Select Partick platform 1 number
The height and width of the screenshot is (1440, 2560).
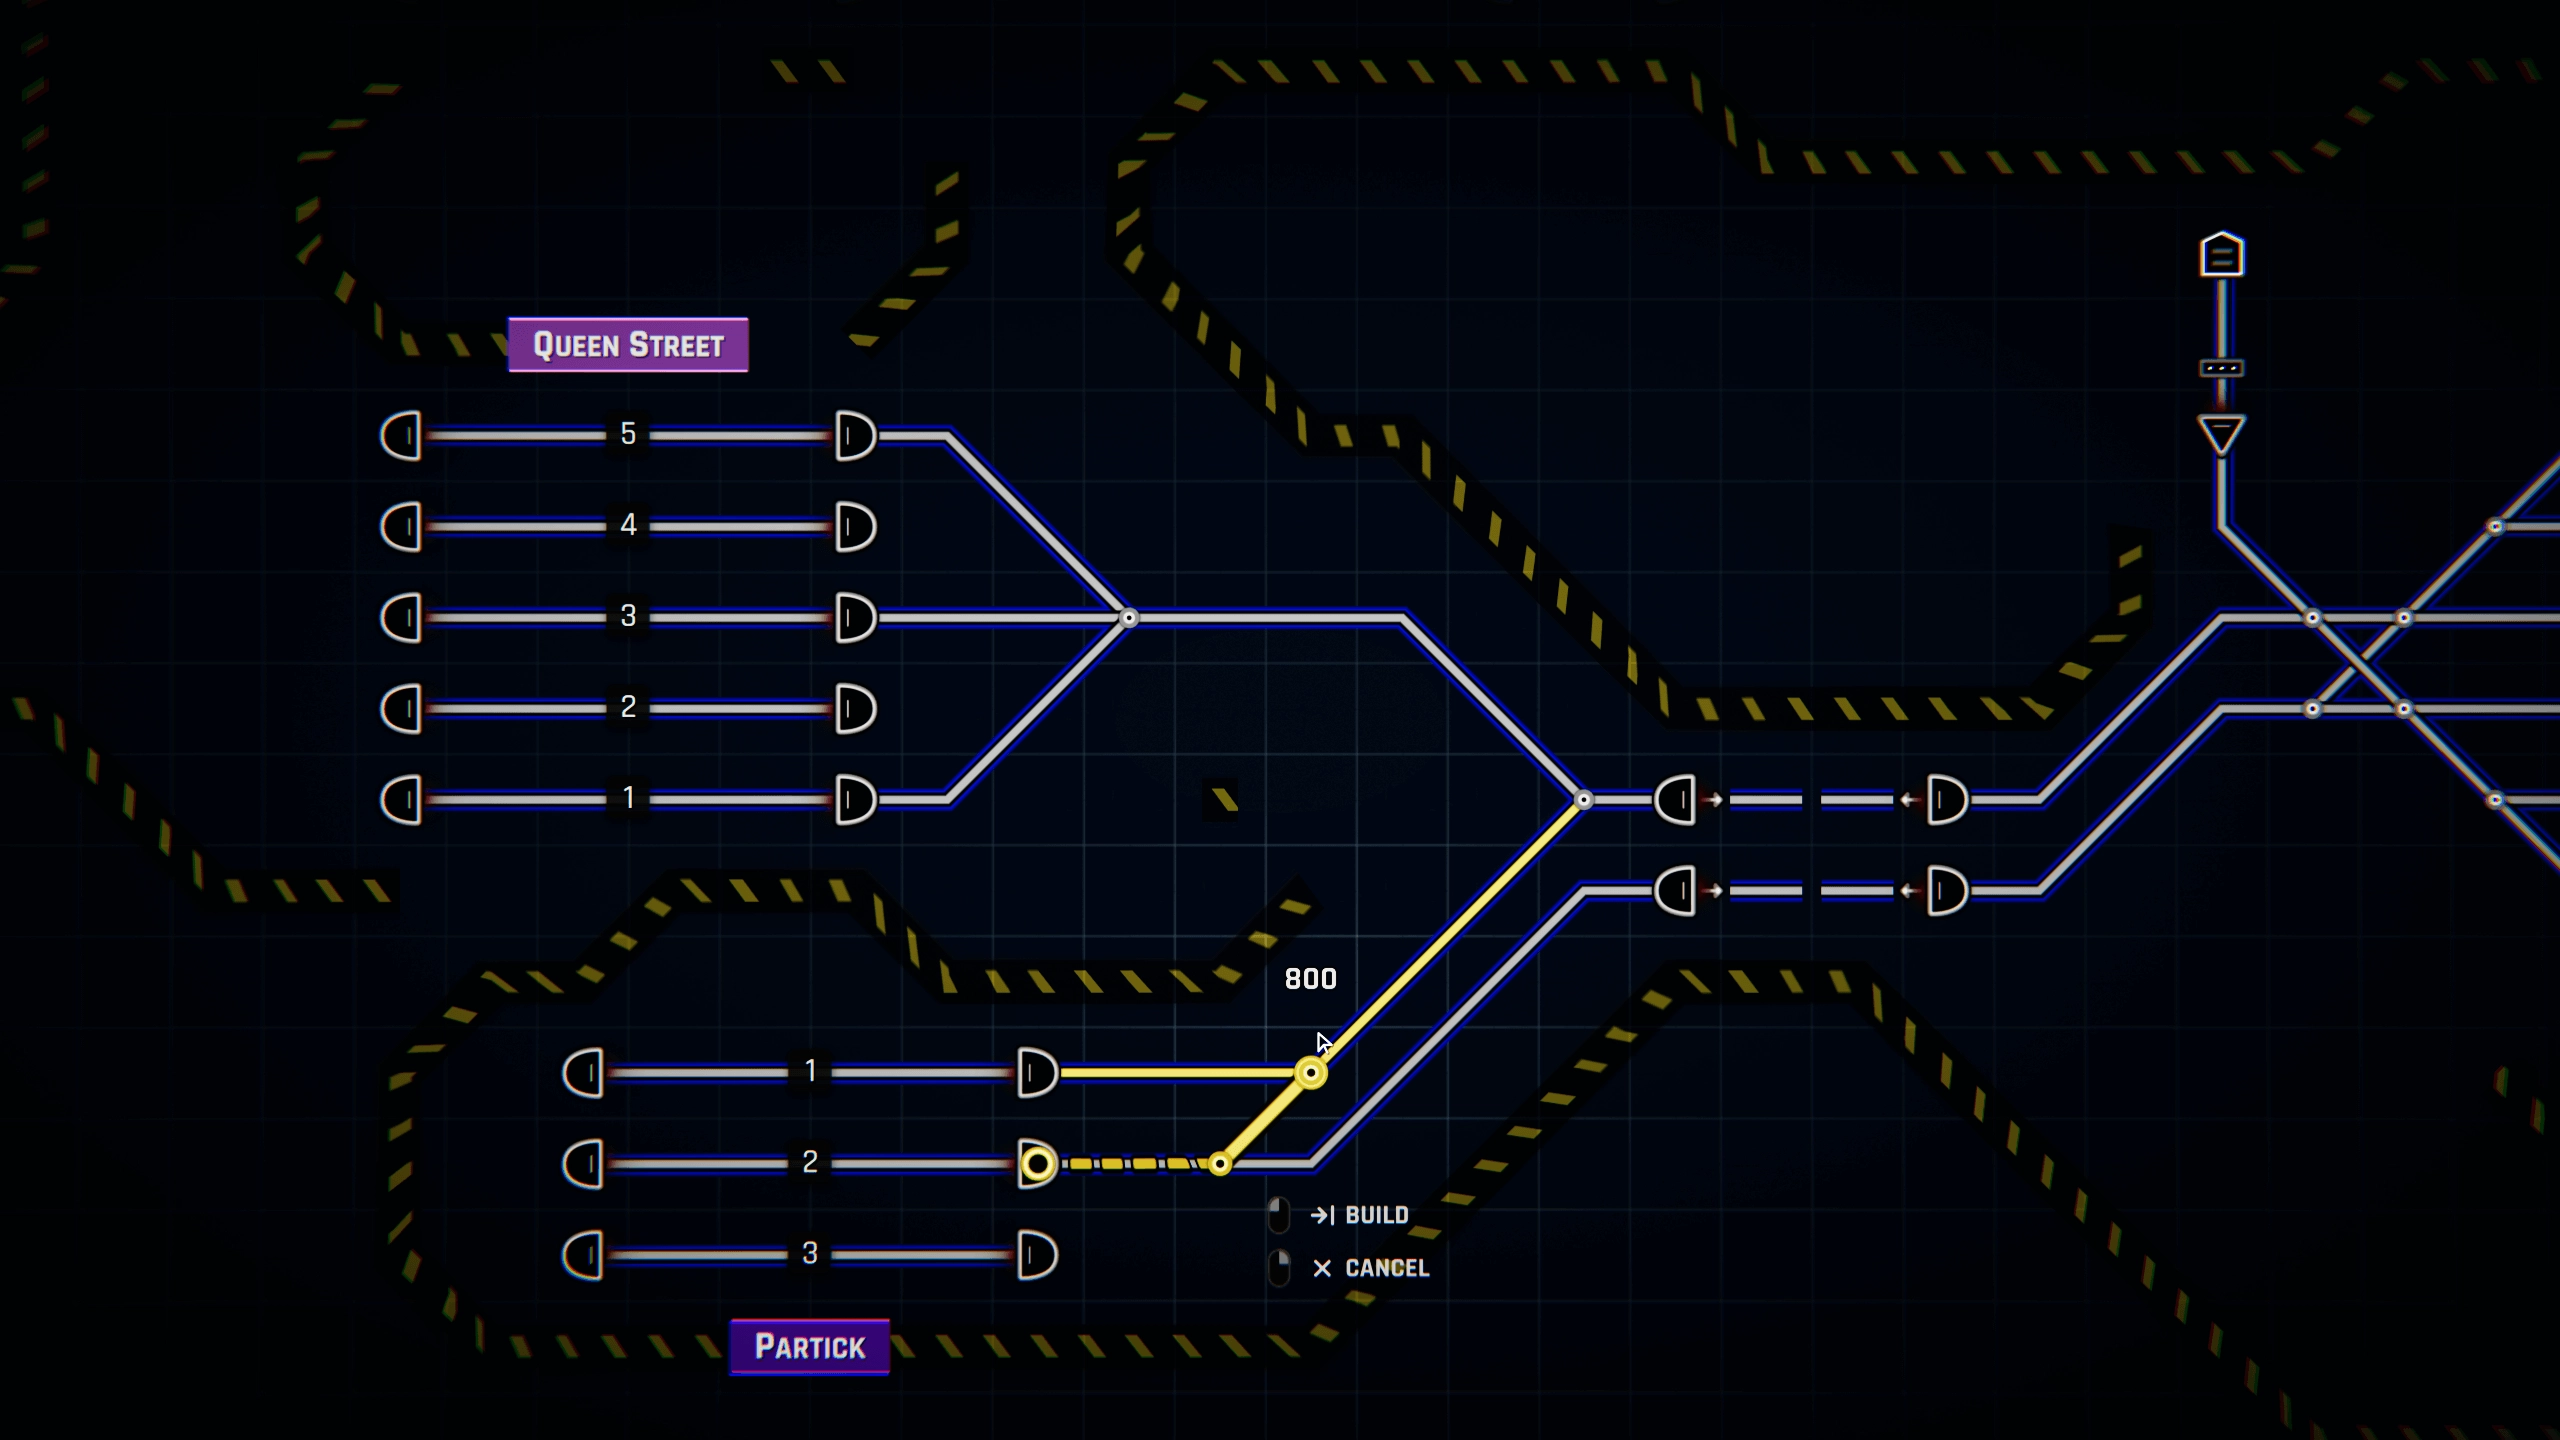810,1071
